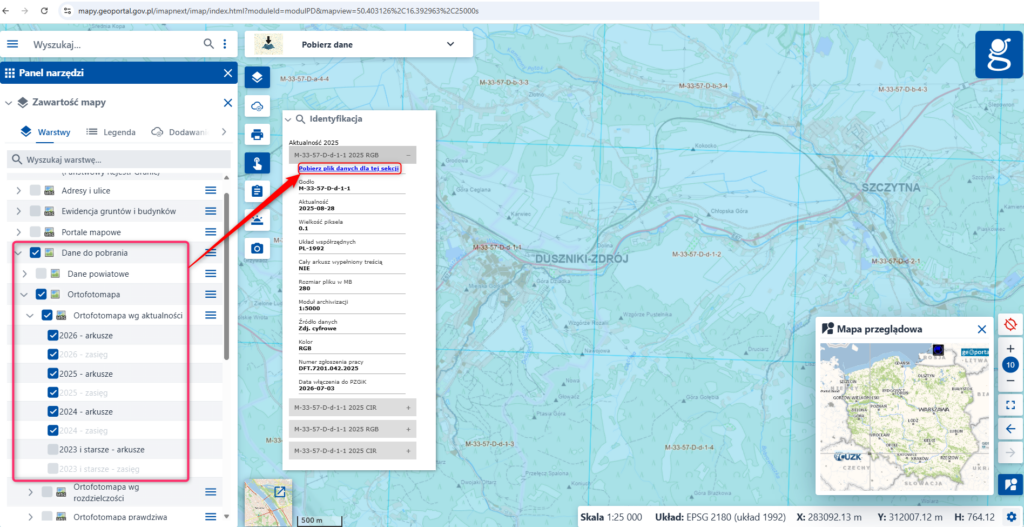Click the hamburger menu next to search
Viewport: 1024px width, 527px height.
12,44
